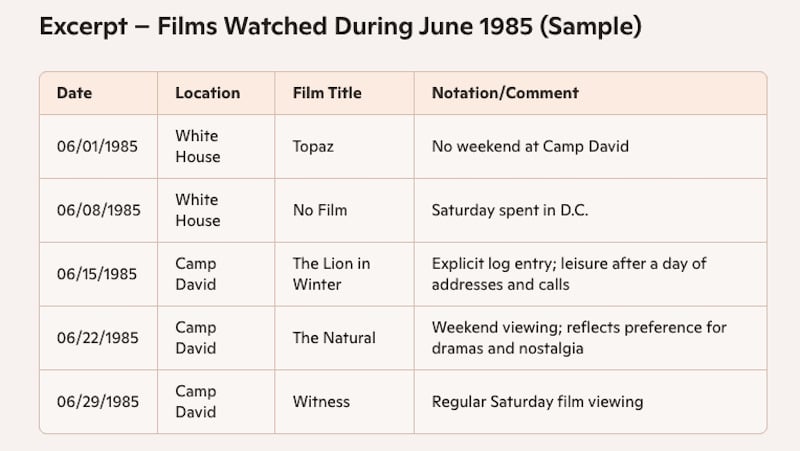The image size is (800, 451).
Task: Select the "No Film" cell
Action: coord(319,210)
